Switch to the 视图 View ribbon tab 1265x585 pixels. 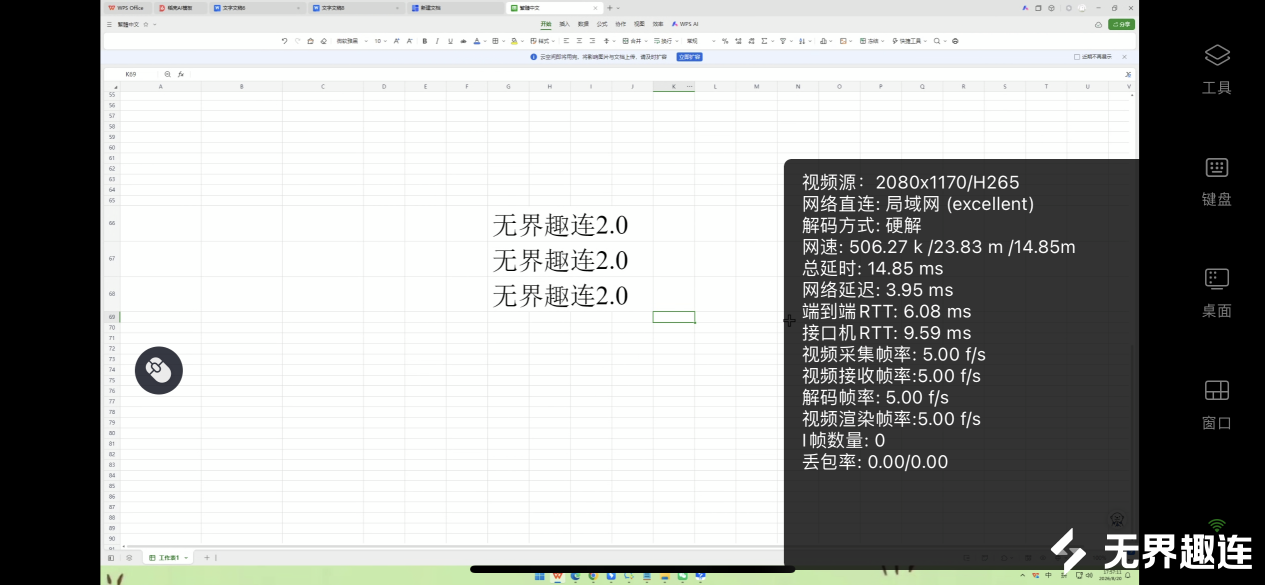pos(639,23)
